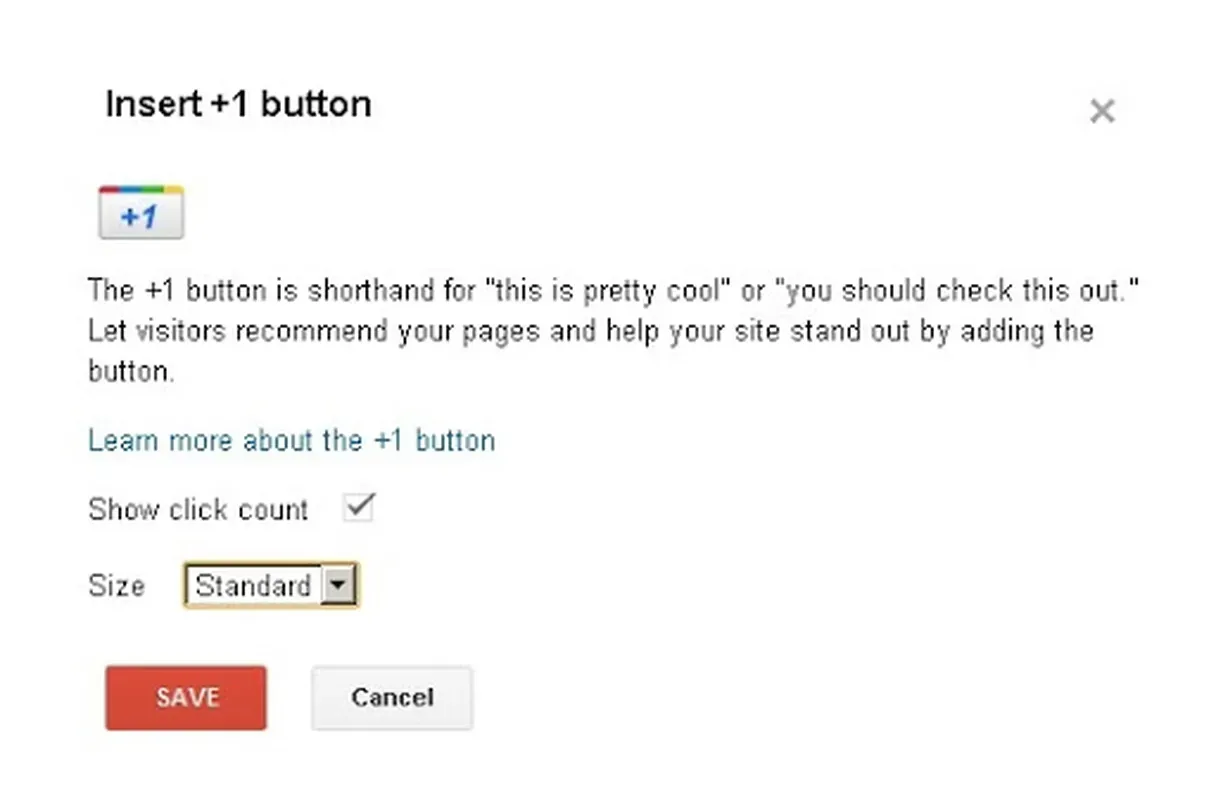Click the blue +1 text in preview
This screenshot has height=809, width=1216.
[x=139, y=217]
